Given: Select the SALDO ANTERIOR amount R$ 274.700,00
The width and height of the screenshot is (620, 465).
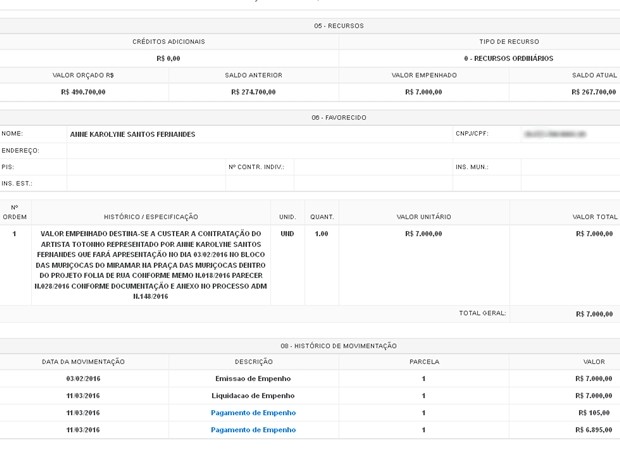Looking at the screenshot, I should 253,92.
